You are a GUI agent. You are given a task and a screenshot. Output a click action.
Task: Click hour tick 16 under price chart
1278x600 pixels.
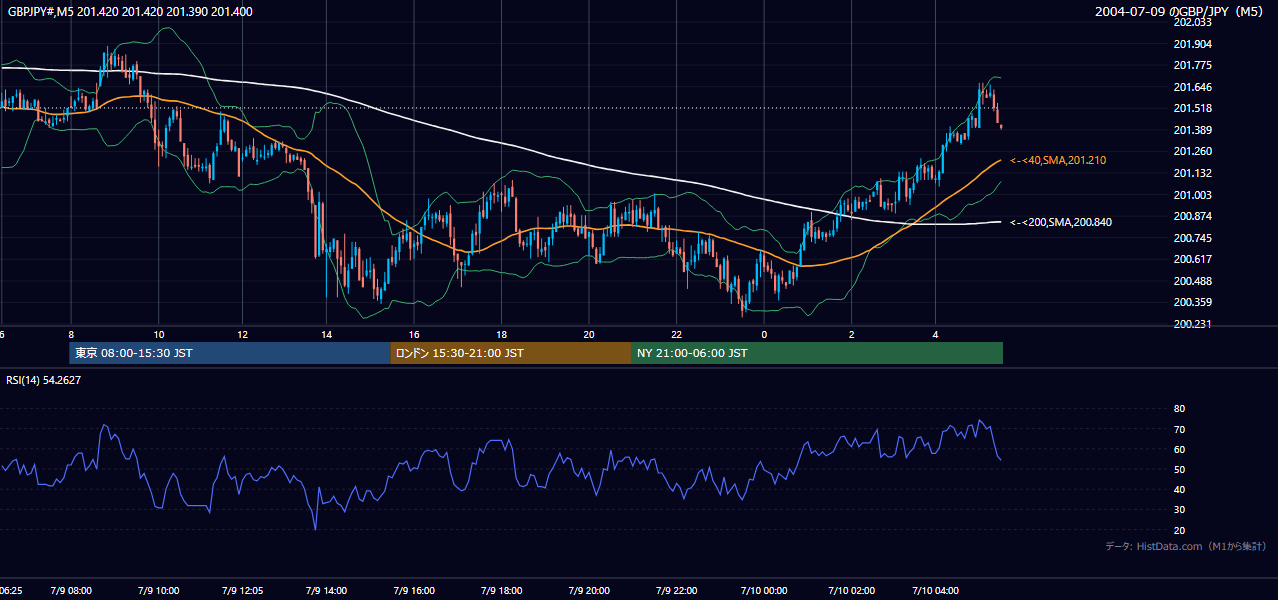coord(415,334)
